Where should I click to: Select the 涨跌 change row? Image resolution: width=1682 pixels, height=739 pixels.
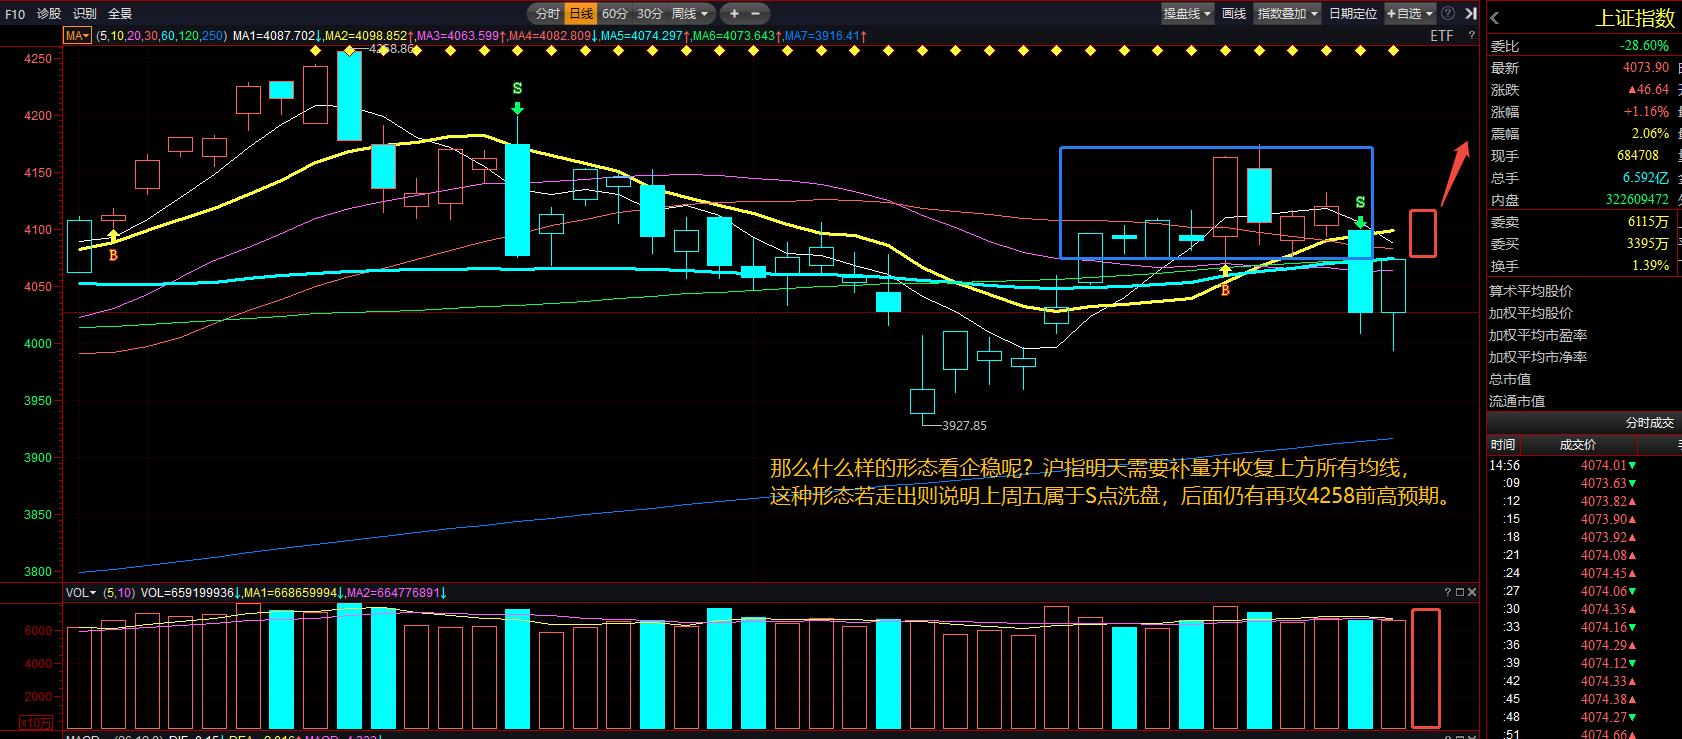point(1584,90)
